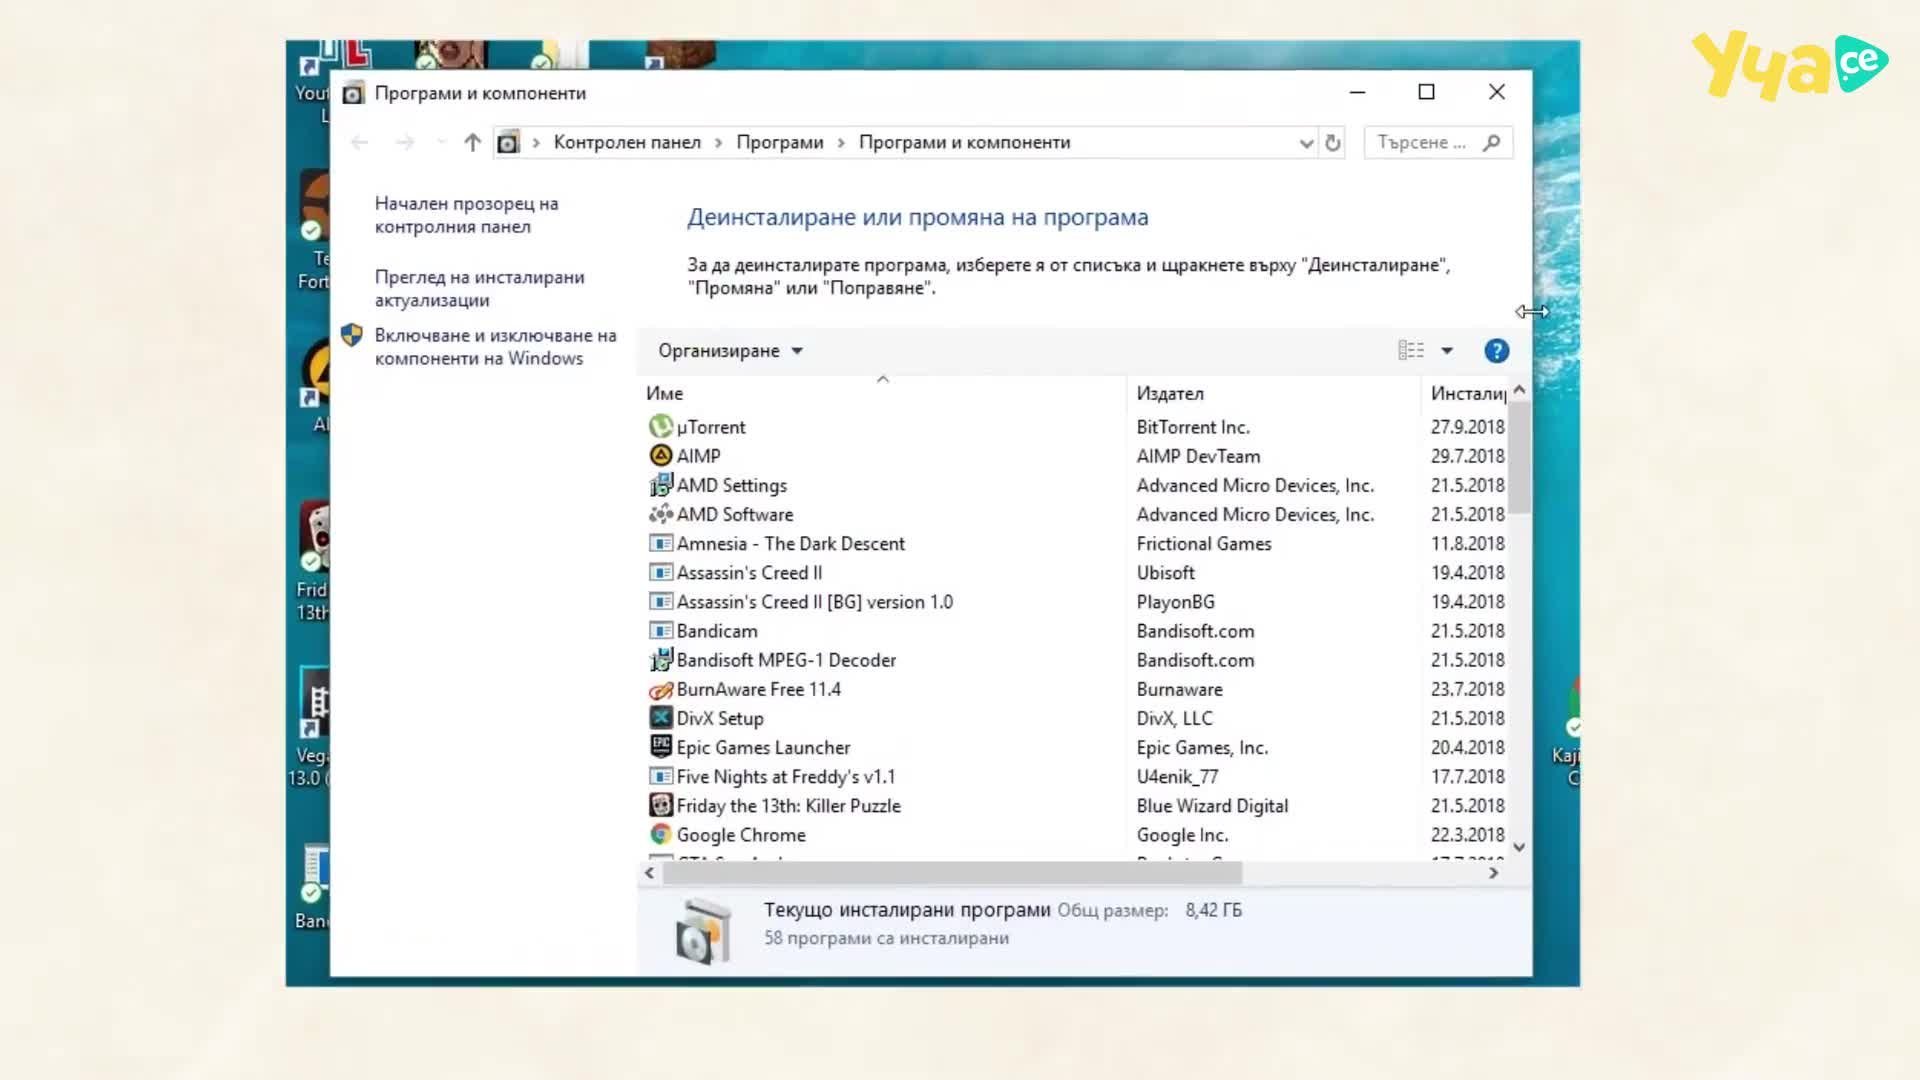Select Amnesia - The Dark Descent
Viewport: 1920px width, 1080px height.
(790, 543)
